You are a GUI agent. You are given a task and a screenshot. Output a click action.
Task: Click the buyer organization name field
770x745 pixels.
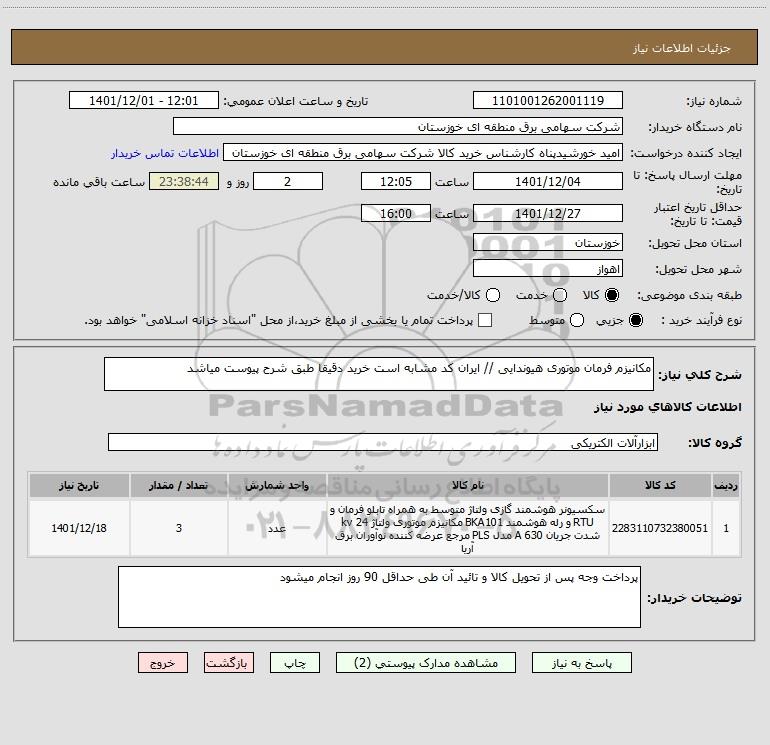[x=398, y=126]
